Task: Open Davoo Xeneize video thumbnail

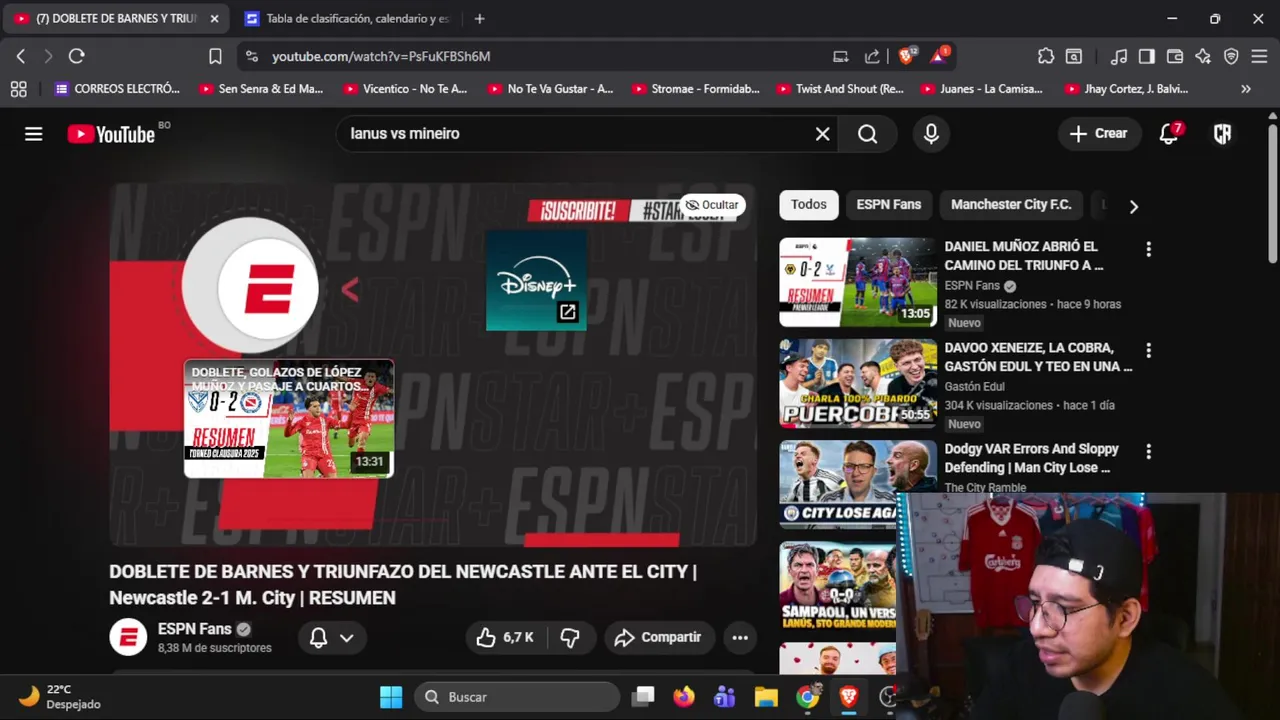Action: pos(858,384)
